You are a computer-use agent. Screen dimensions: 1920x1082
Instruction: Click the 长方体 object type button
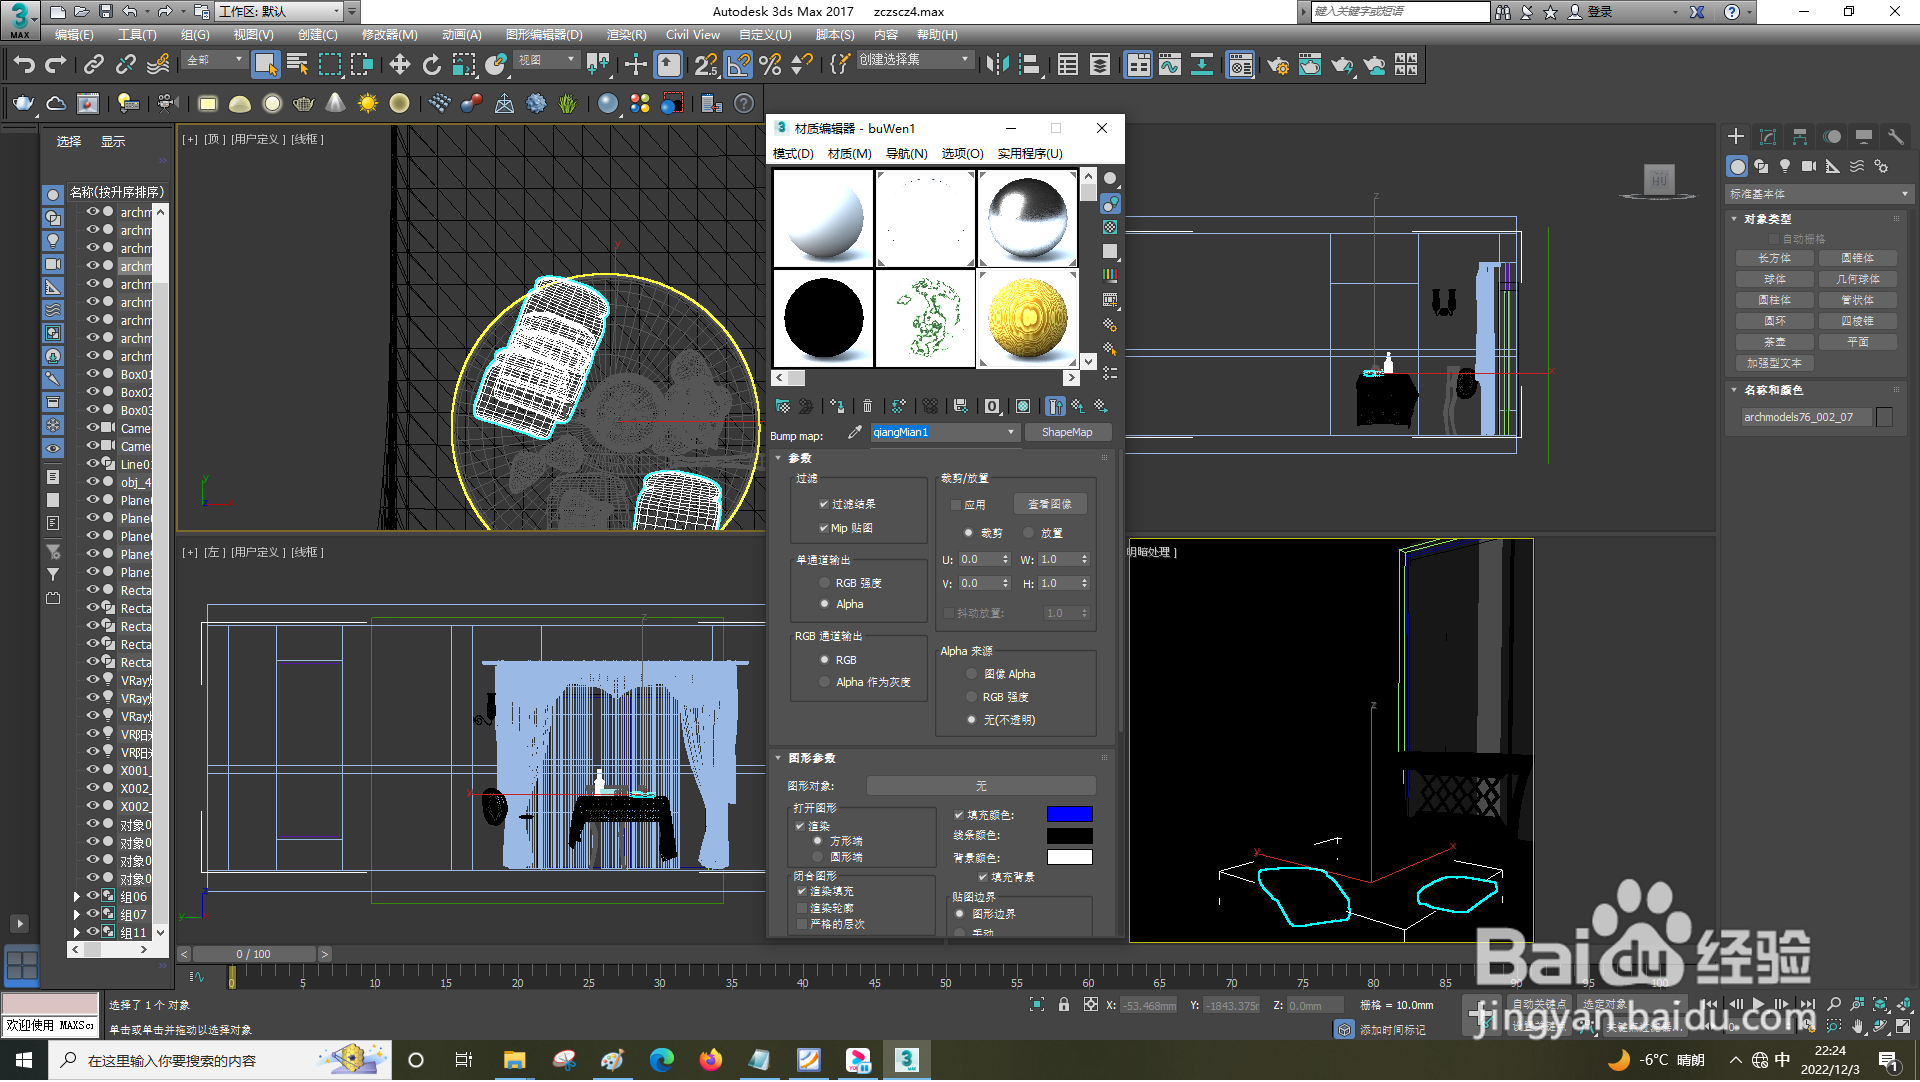pyautogui.click(x=1775, y=258)
